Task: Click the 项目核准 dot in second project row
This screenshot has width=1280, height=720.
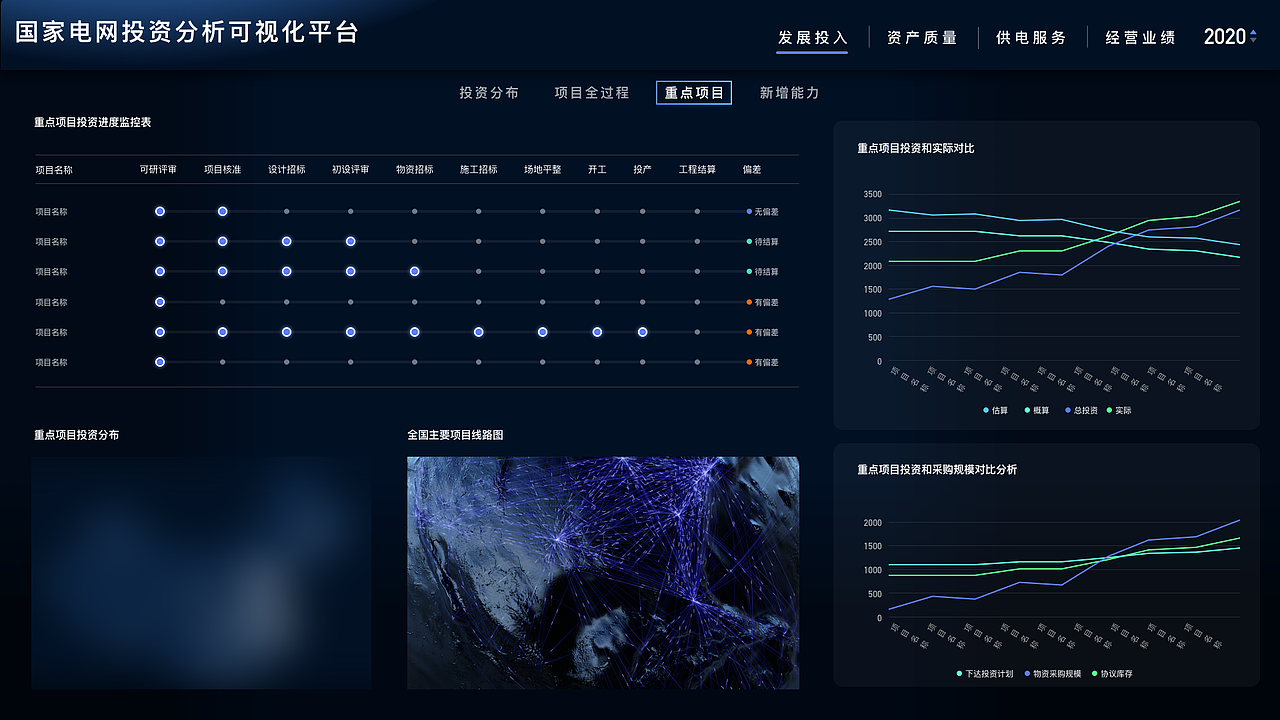Action: [223, 241]
